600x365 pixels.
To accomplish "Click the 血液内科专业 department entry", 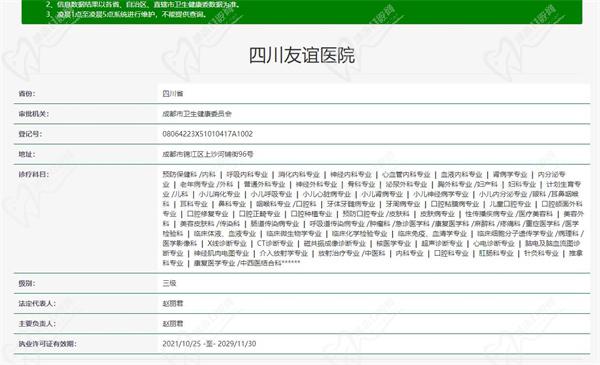I will pos(461,174).
